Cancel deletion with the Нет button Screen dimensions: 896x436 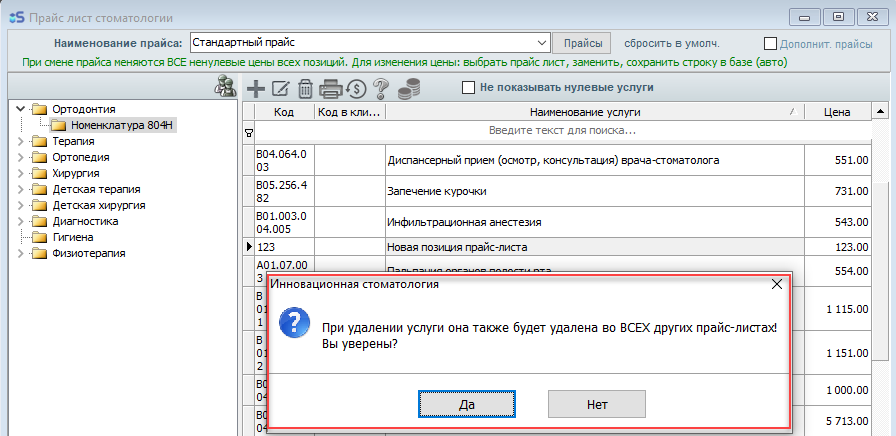(x=597, y=403)
